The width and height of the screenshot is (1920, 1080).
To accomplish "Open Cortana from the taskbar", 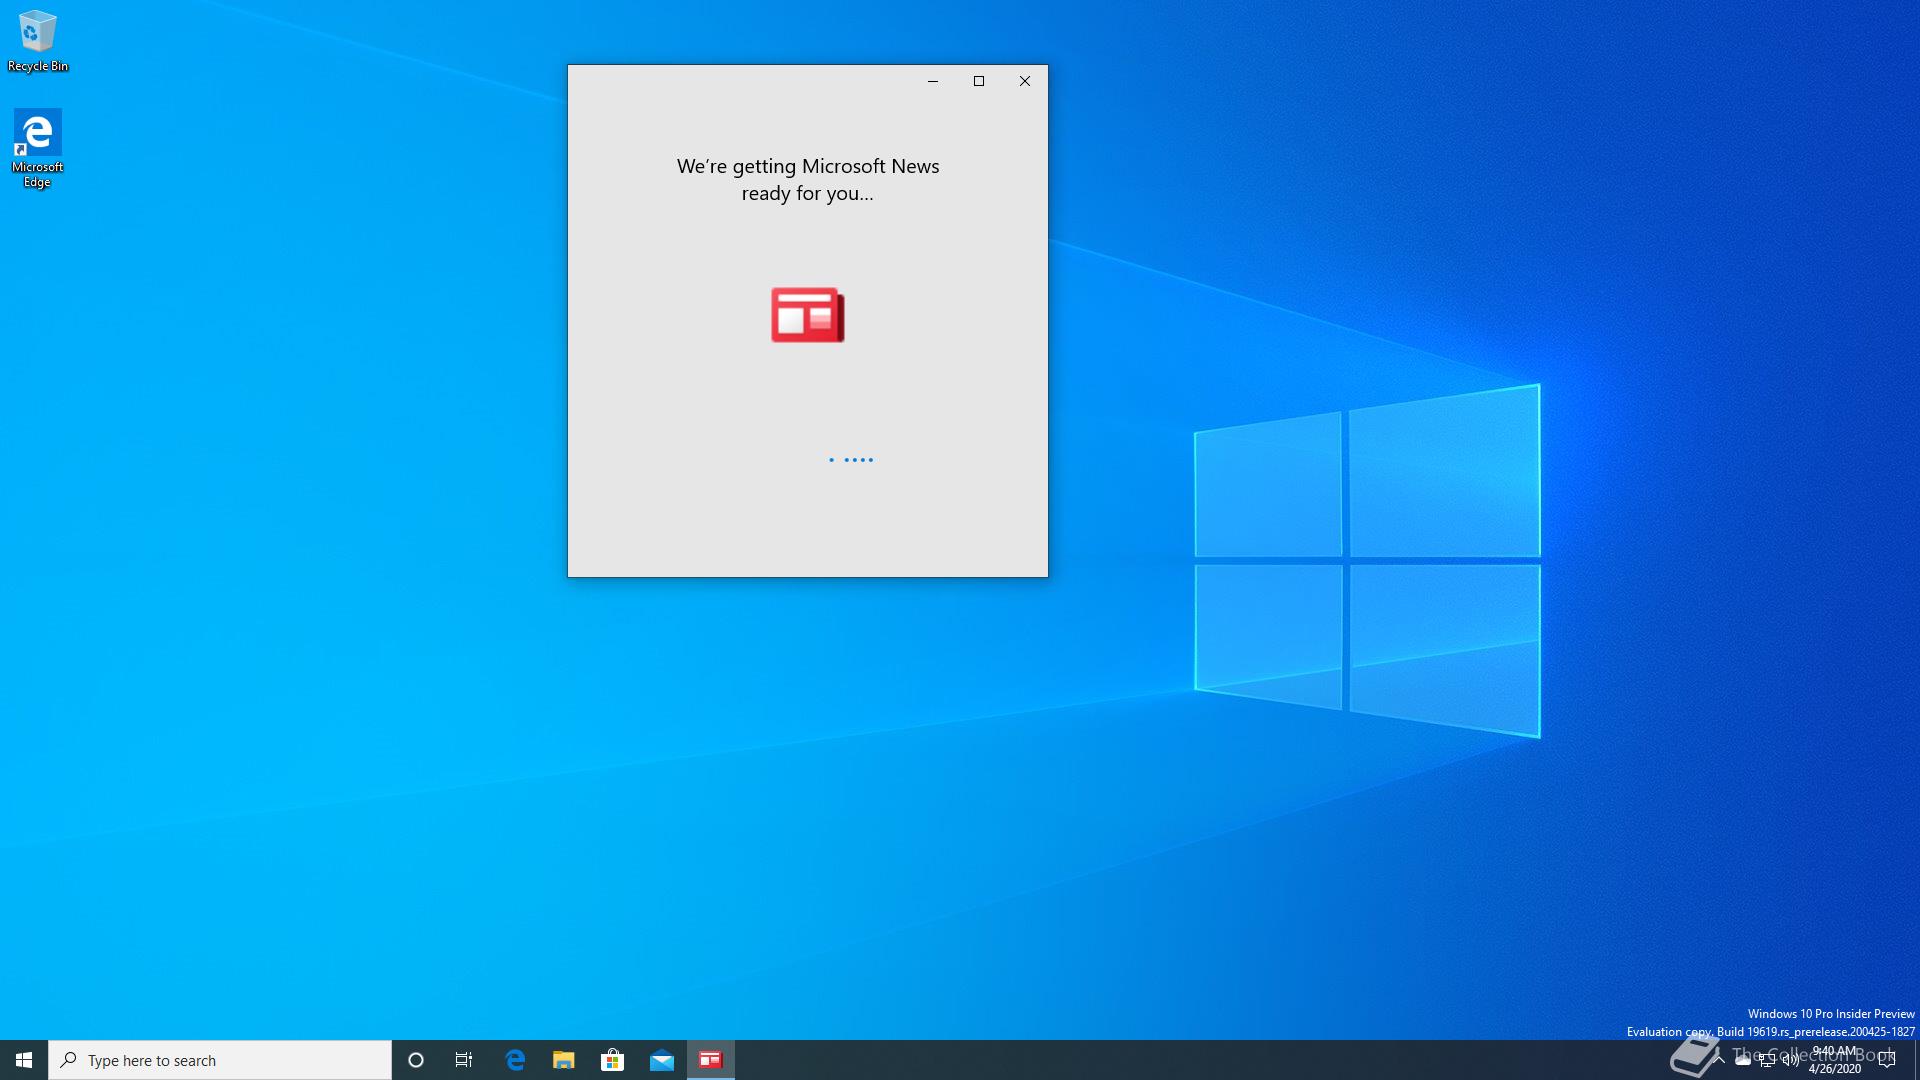I will point(416,1060).
